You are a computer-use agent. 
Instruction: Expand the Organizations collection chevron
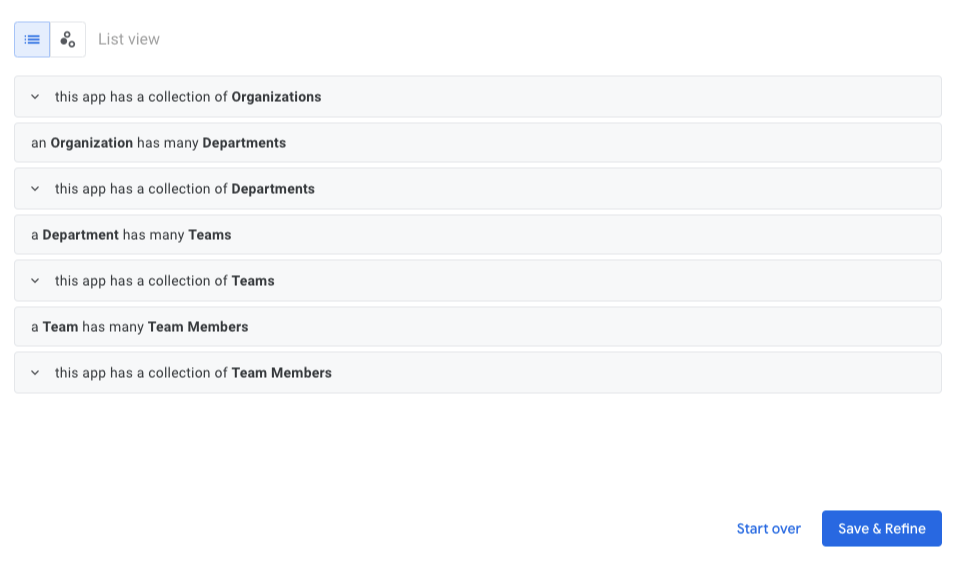click(35, 97)
